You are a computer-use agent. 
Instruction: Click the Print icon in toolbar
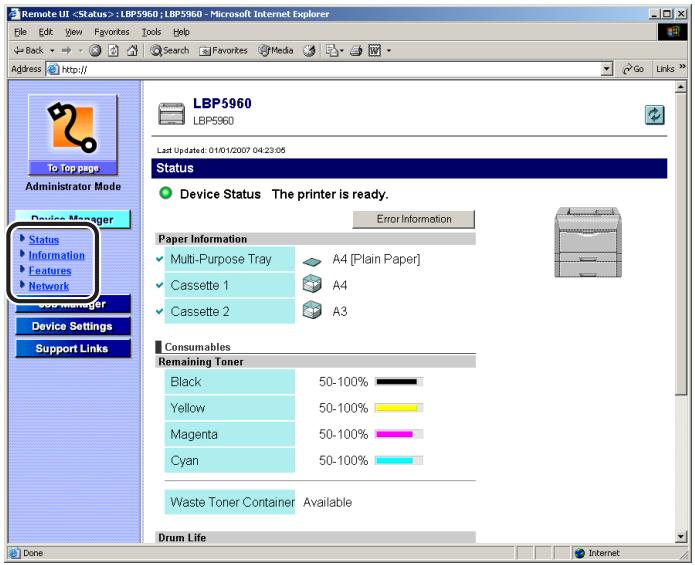click(x=356, y=51)
